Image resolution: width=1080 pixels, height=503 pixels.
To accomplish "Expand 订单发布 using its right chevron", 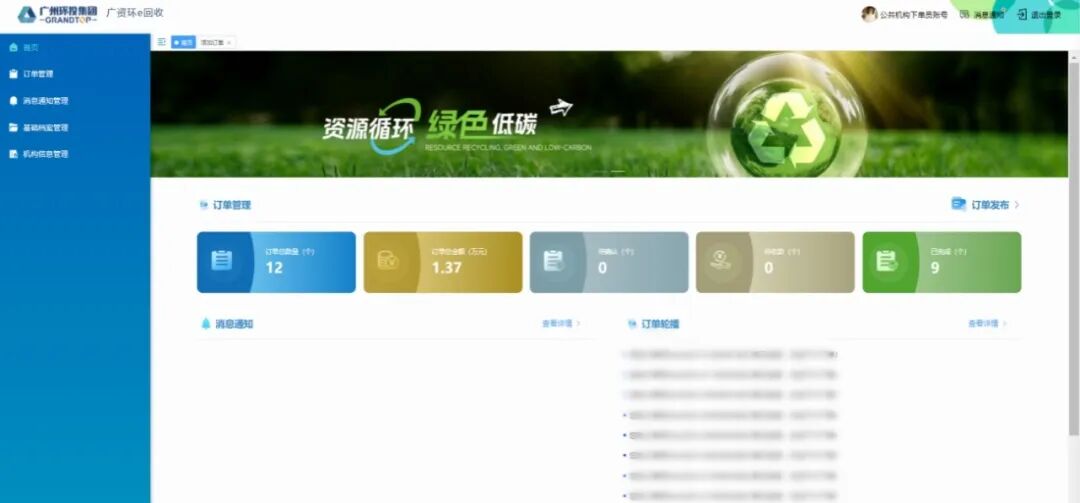I will 1017,205.
